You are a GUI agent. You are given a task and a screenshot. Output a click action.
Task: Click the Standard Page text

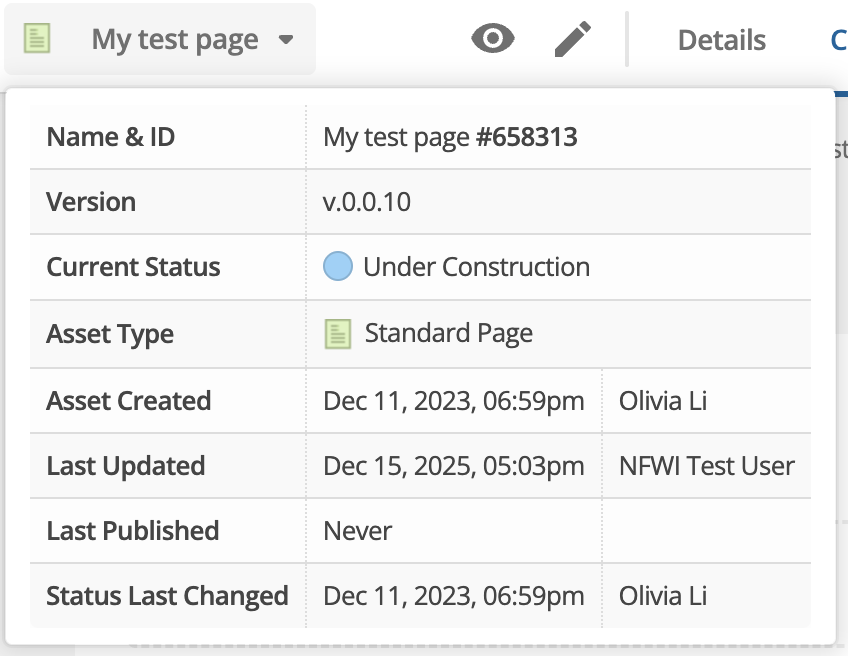click(x=448, y=333)
